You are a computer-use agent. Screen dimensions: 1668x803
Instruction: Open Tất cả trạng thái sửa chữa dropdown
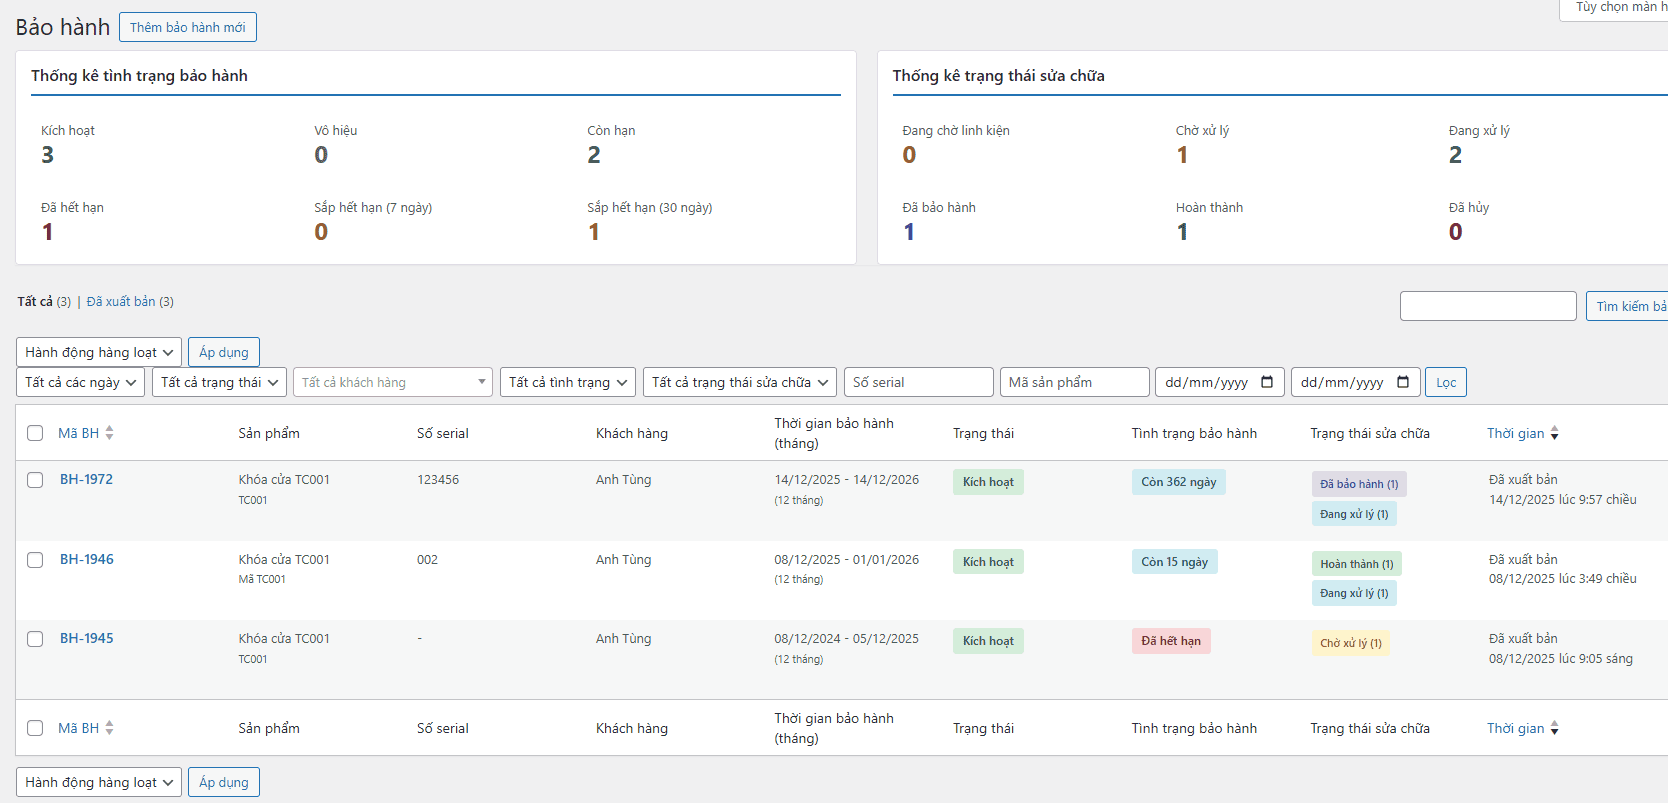(740, 382)
